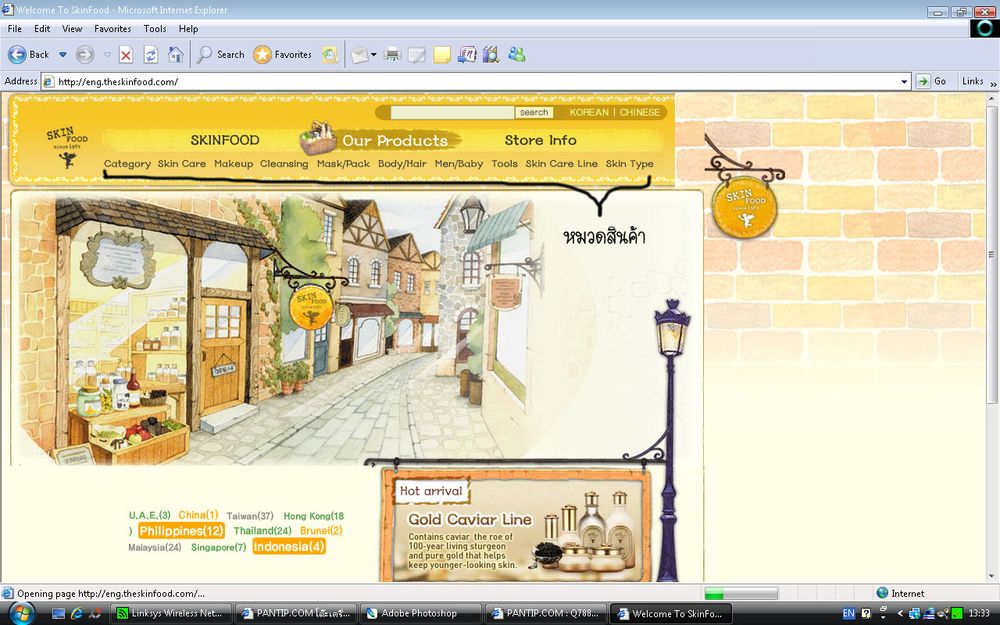Print the page with printer icon
The width and height of the screenshot is (1000, 625).
coord(392,55)
